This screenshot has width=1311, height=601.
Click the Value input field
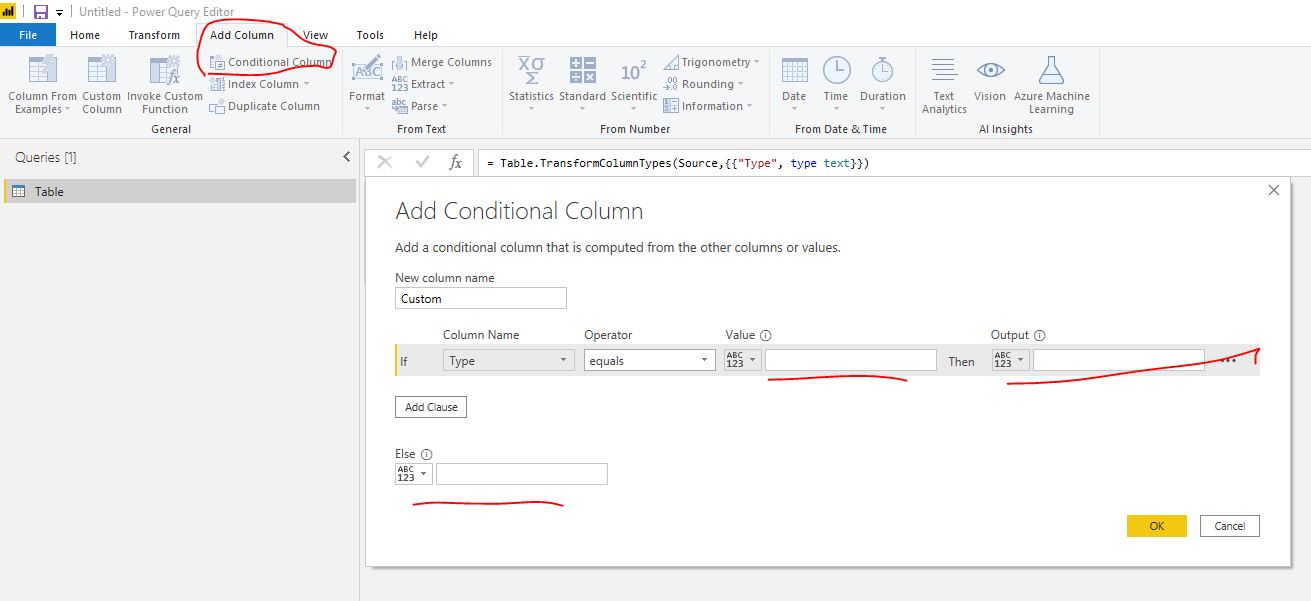click(x=851, y=360)
